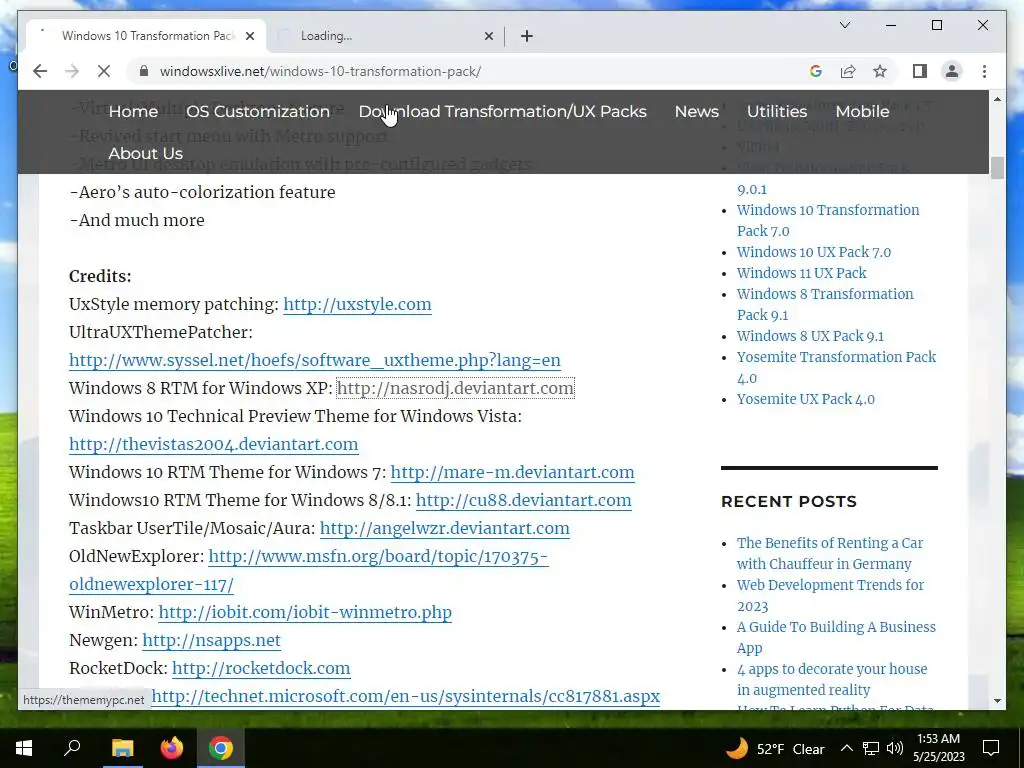
Task: Open the technet sysinternals link
Action: click(x=406, y=697)
